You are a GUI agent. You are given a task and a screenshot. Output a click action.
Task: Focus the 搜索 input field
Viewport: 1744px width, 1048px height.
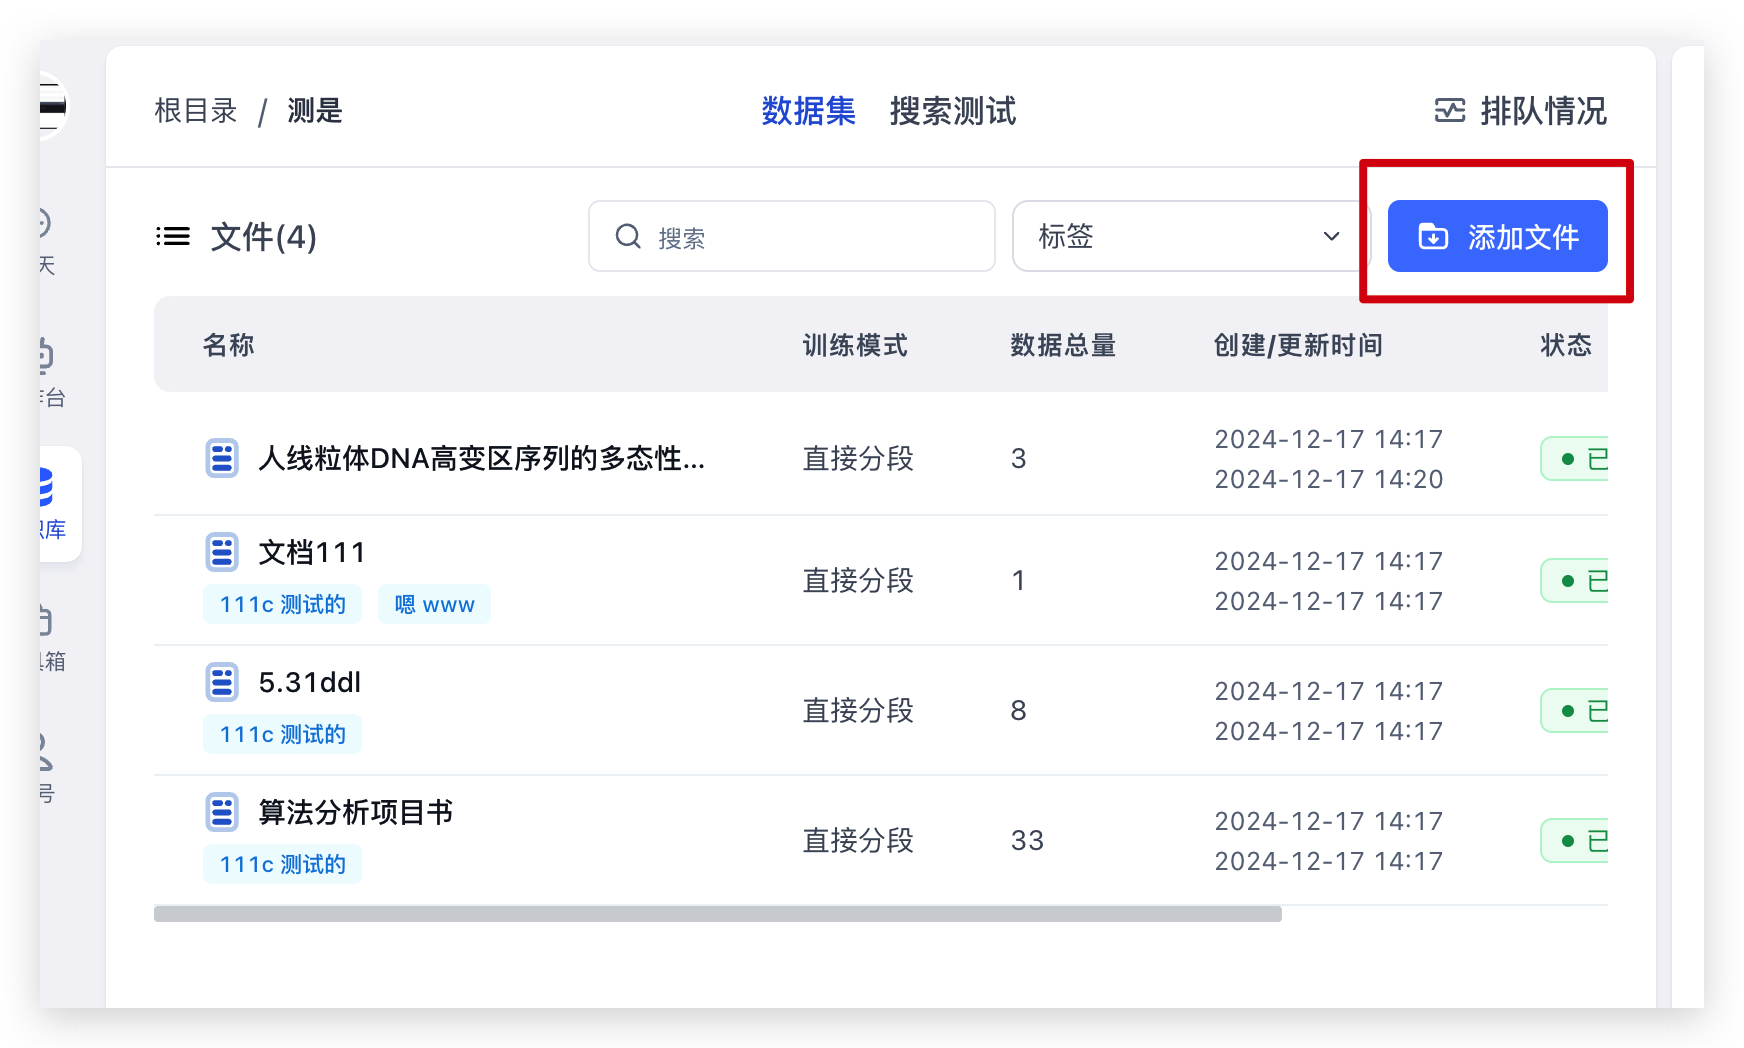810,237
